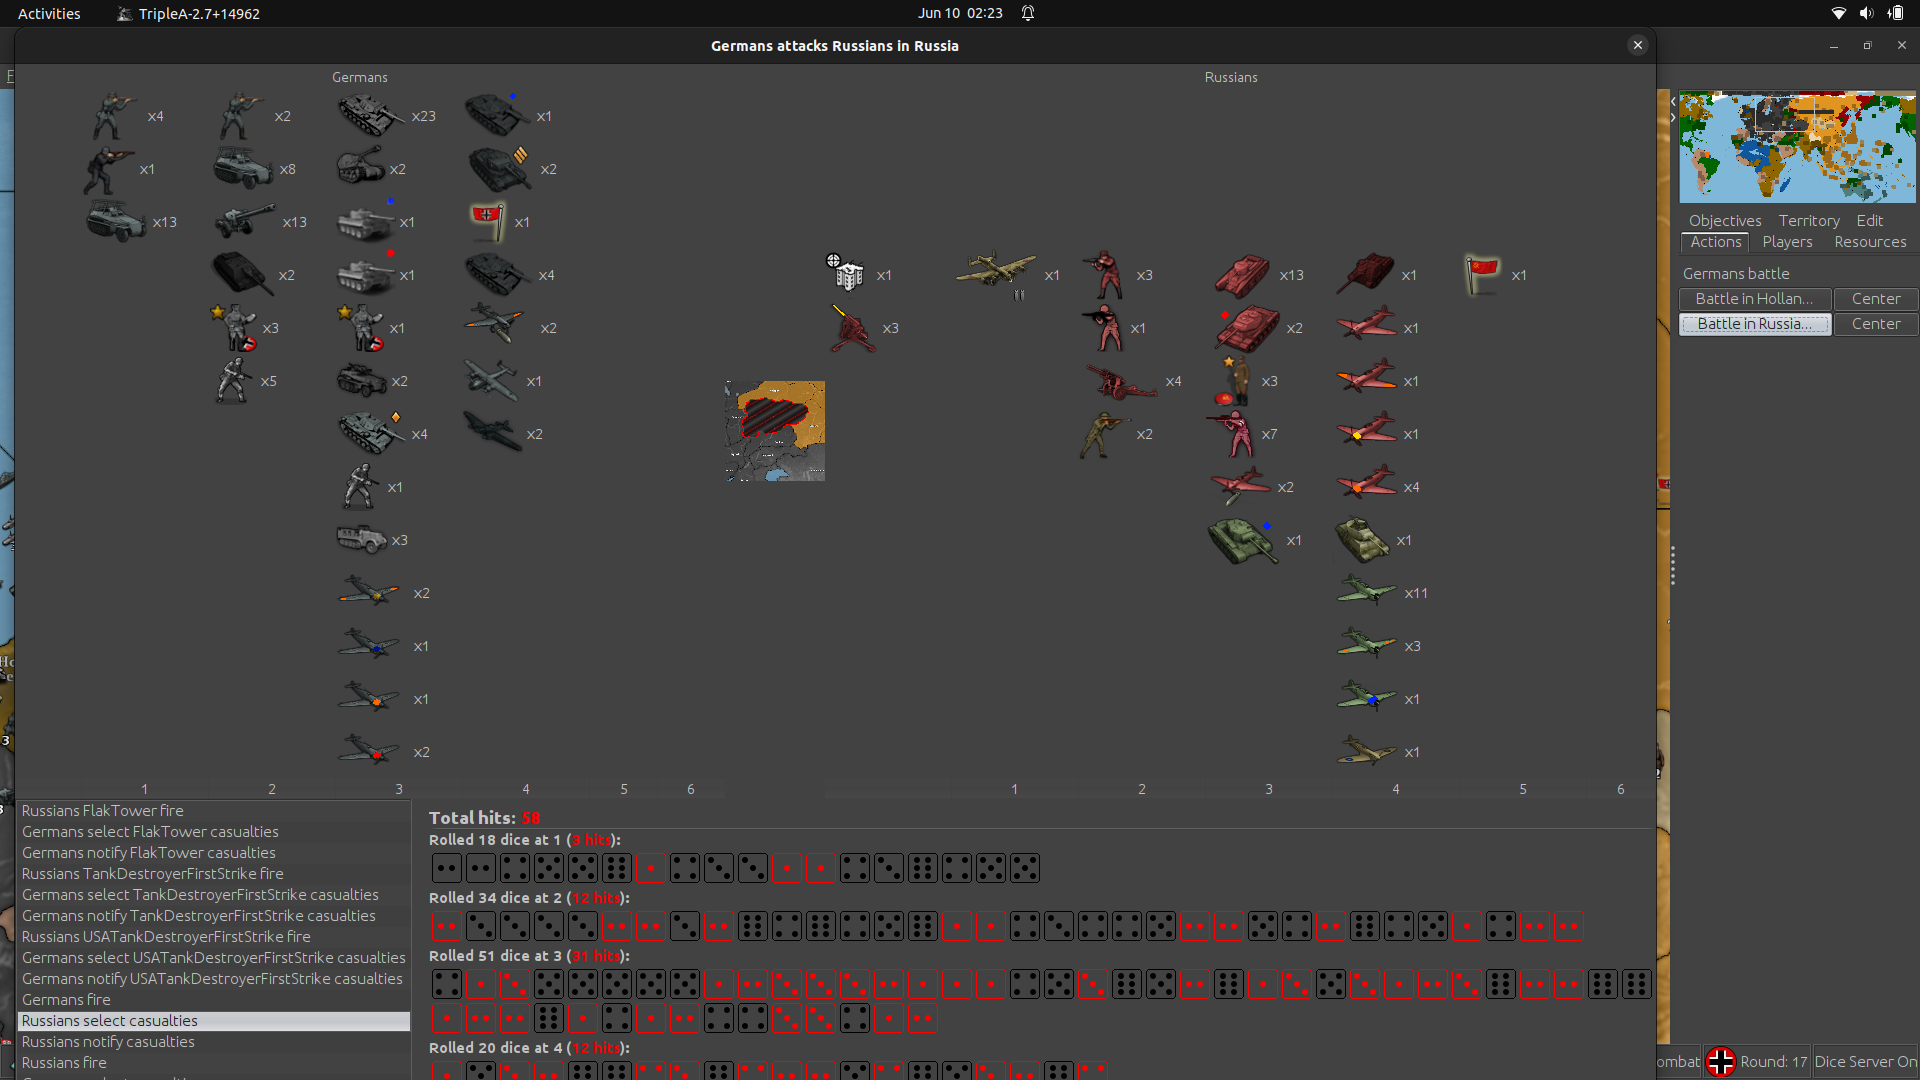Click the German nation emblem in status bar

tap(1720, 1062)
